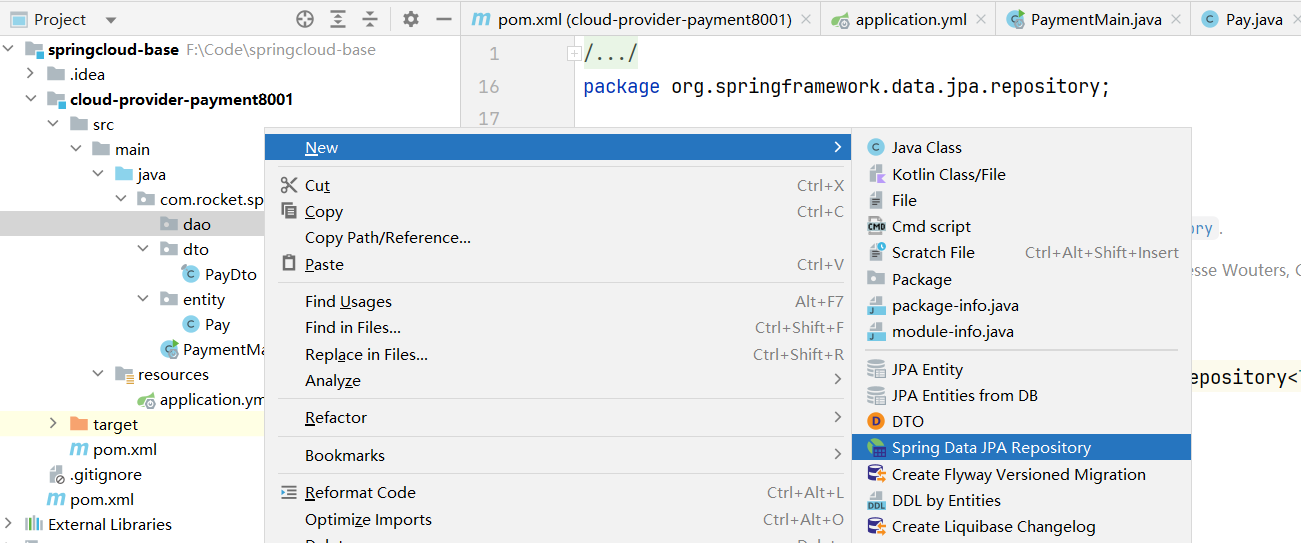The width and height of the screenshot is (1301, 543).
Task: Select the PayDto class in tree
Action: [230, 275]
